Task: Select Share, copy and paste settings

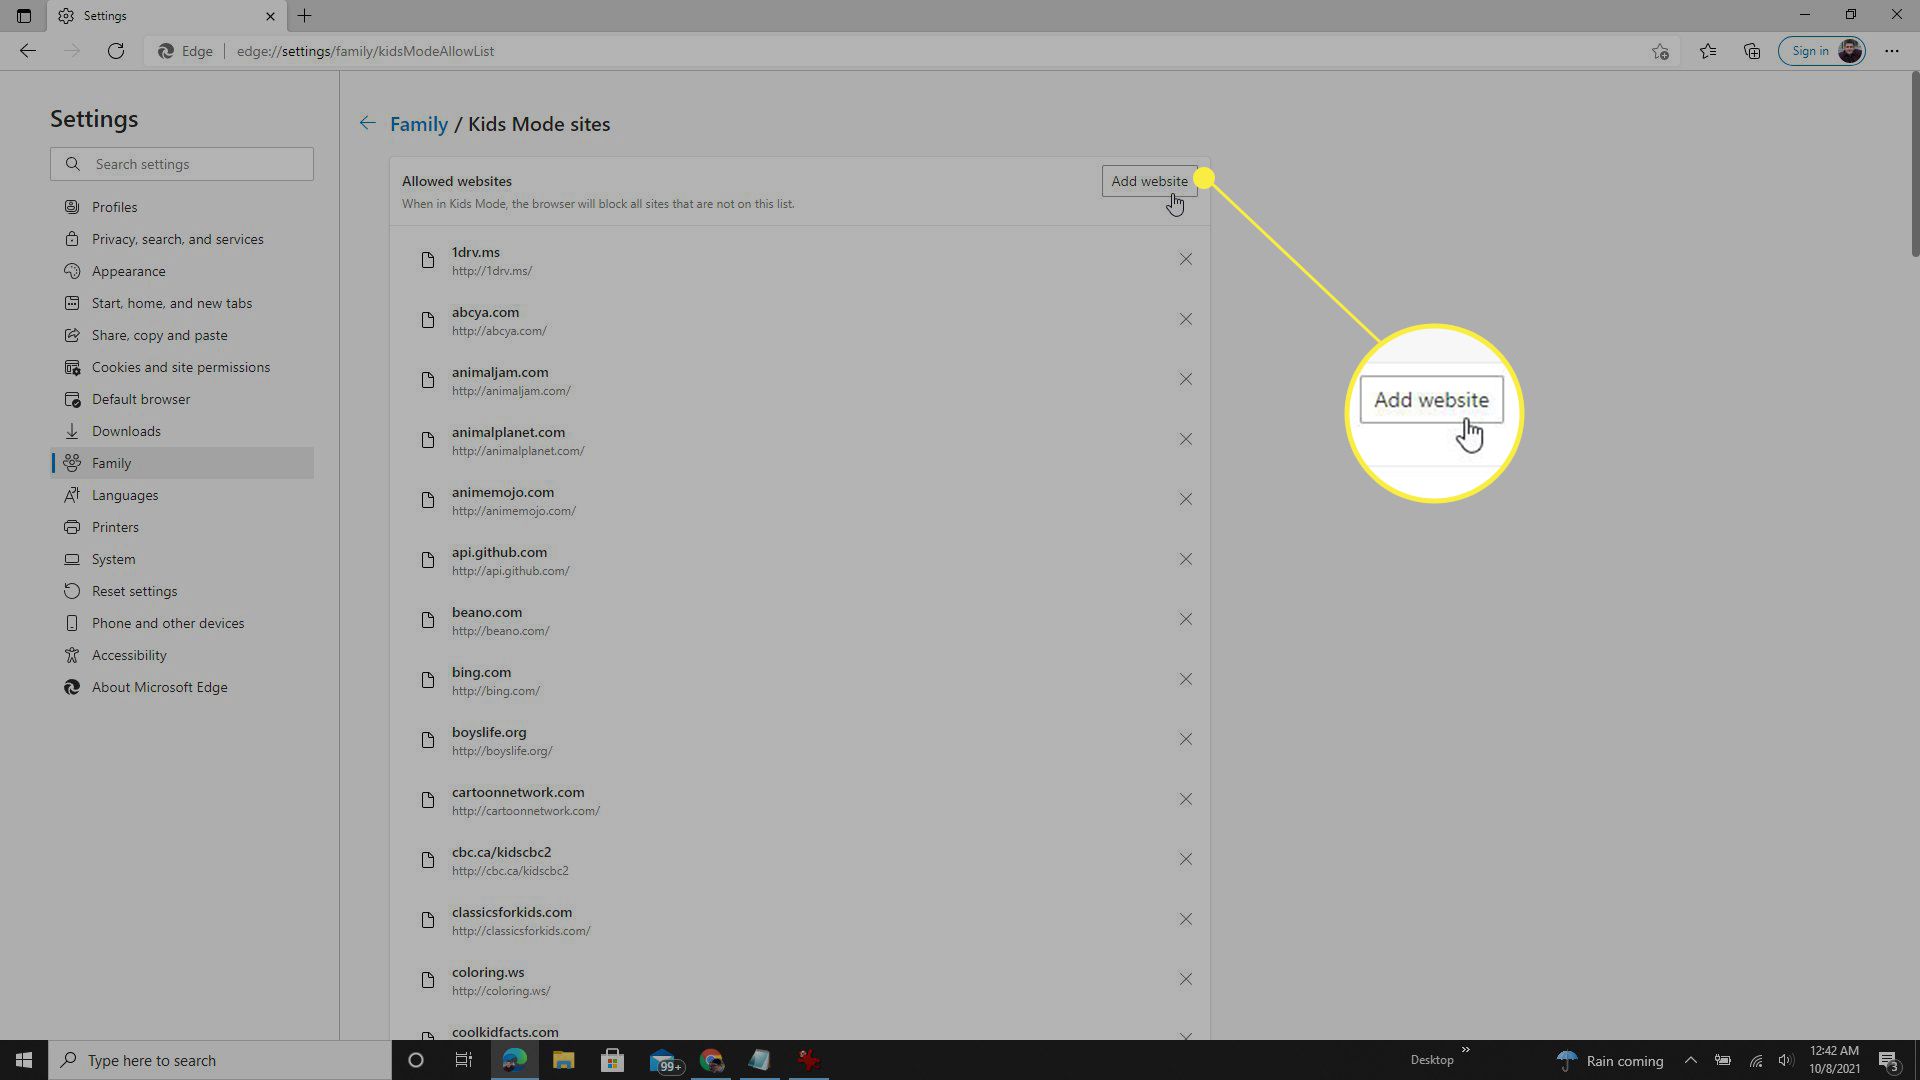Action: click(x=182, y=335)
